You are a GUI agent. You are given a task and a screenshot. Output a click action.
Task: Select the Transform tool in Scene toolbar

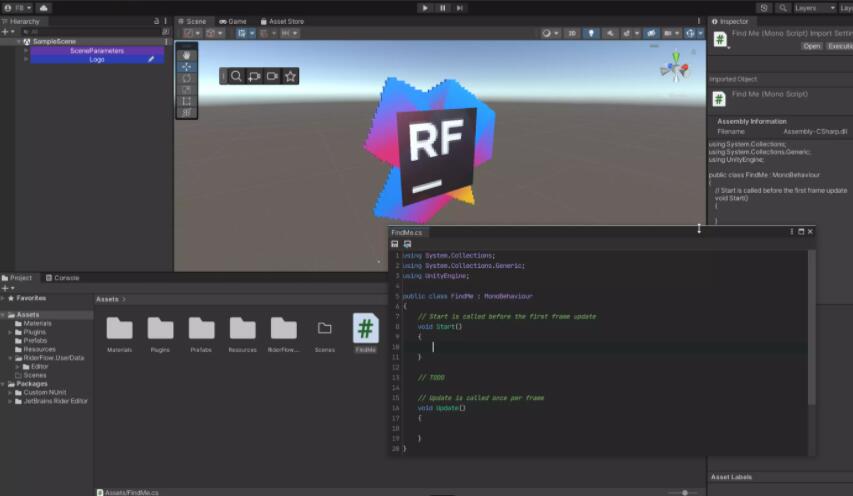[187, 113]
